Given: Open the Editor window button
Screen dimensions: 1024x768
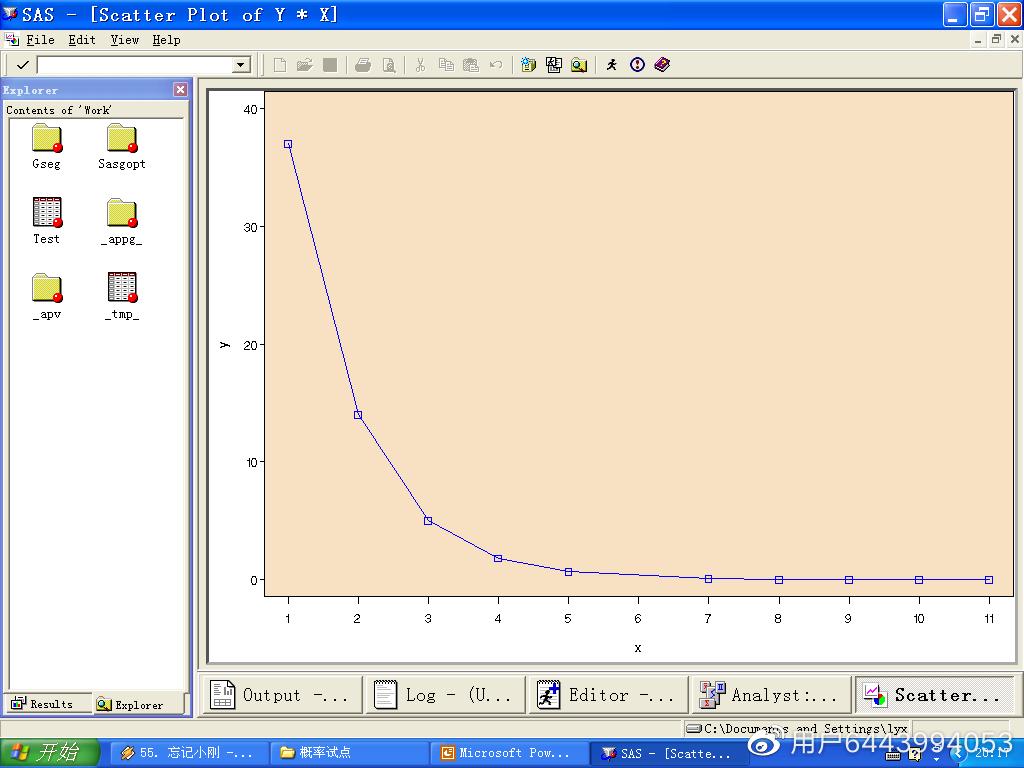Looking at the screenshot, I should click(608, 695).
